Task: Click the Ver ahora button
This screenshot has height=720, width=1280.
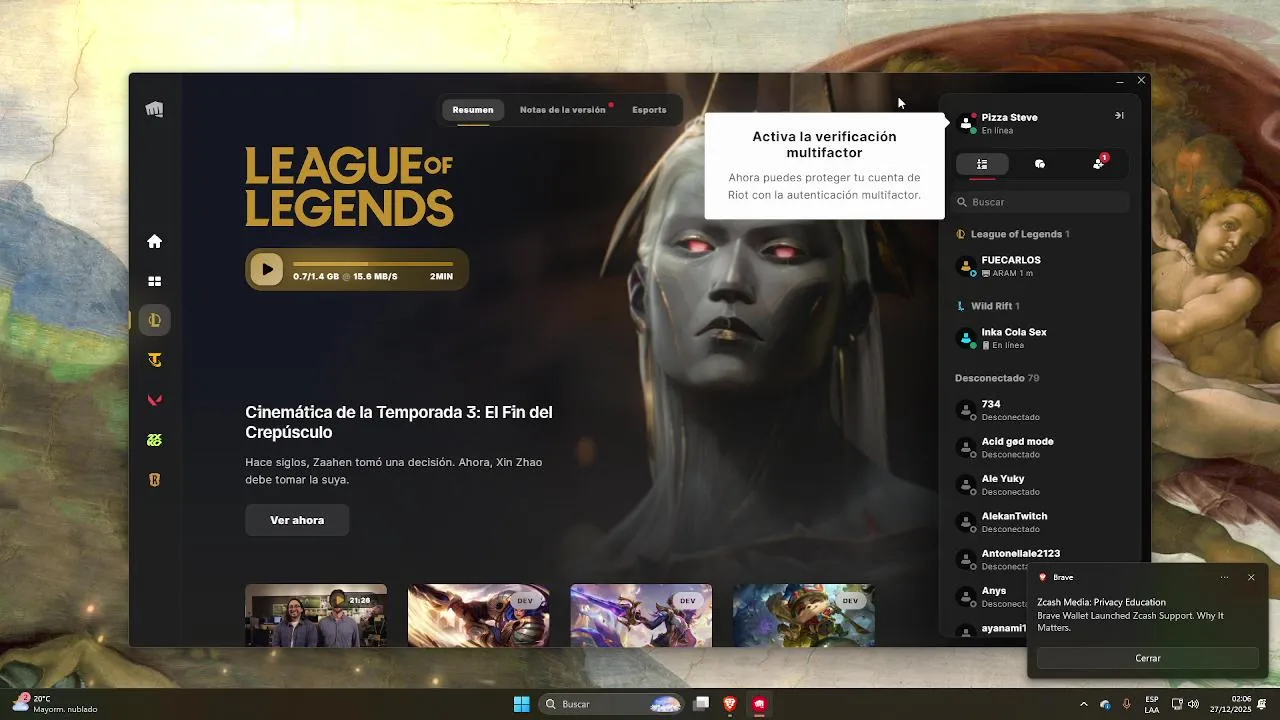Action: [x=297, y=520]
